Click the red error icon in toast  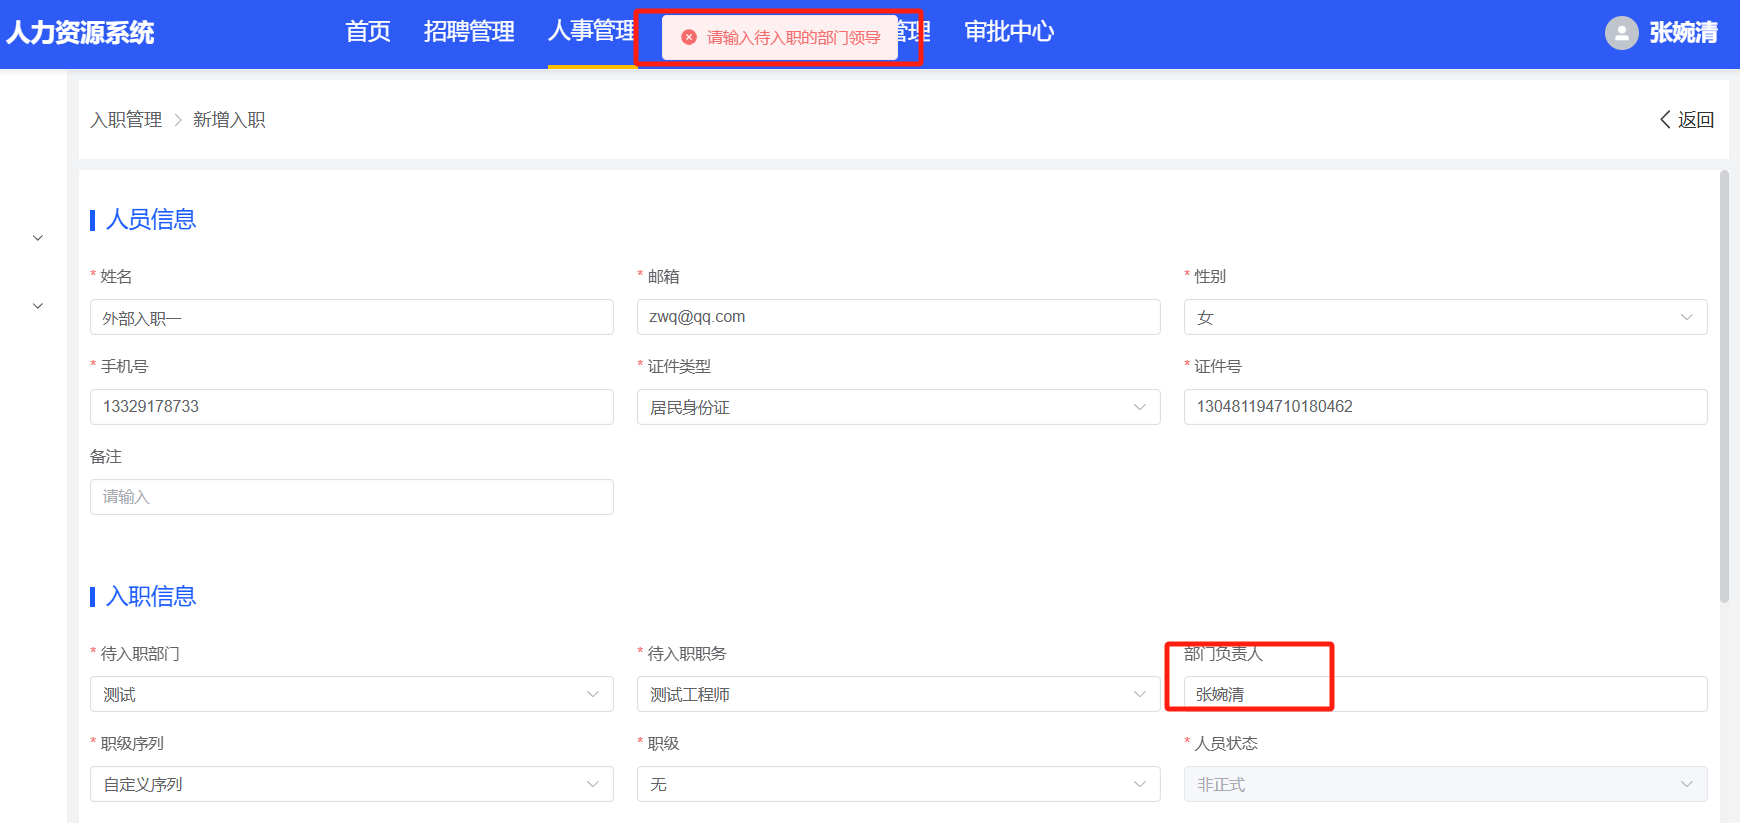coord(689,37)
